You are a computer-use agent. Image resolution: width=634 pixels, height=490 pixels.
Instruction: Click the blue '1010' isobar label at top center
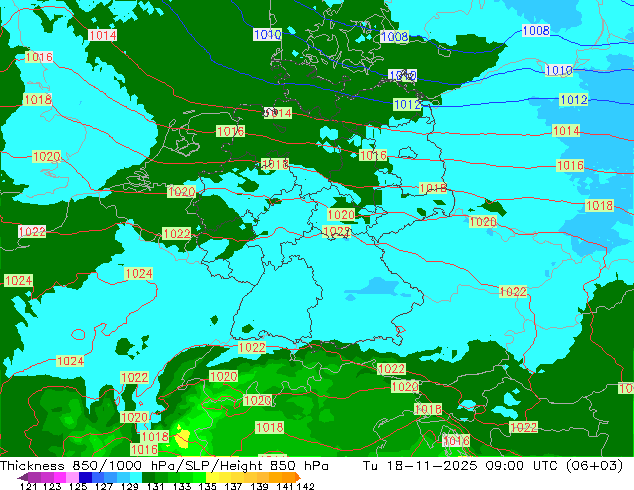tap(268, 34)
